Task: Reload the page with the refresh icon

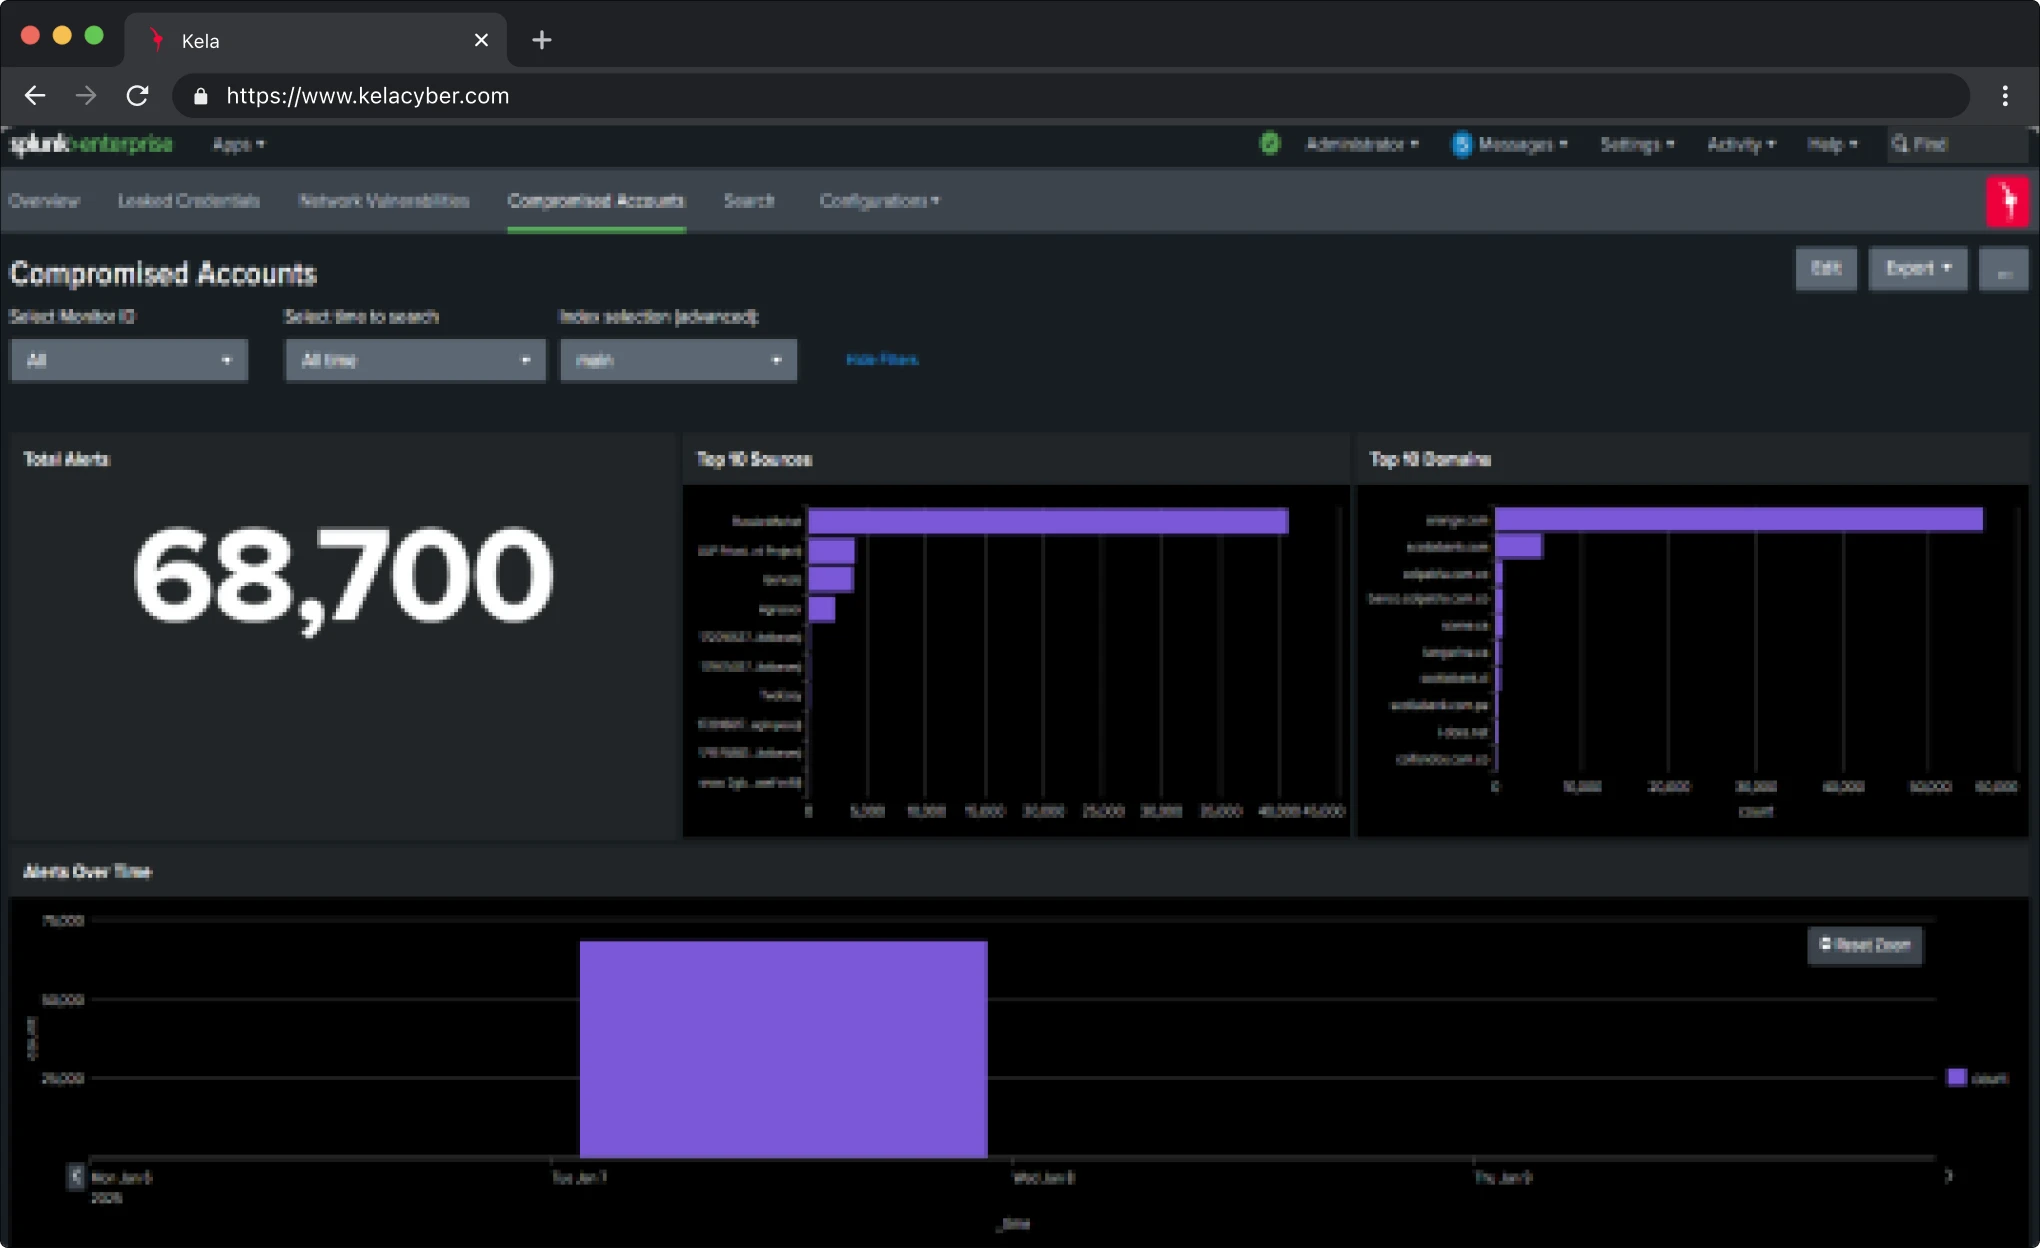Action: point(137,95)
